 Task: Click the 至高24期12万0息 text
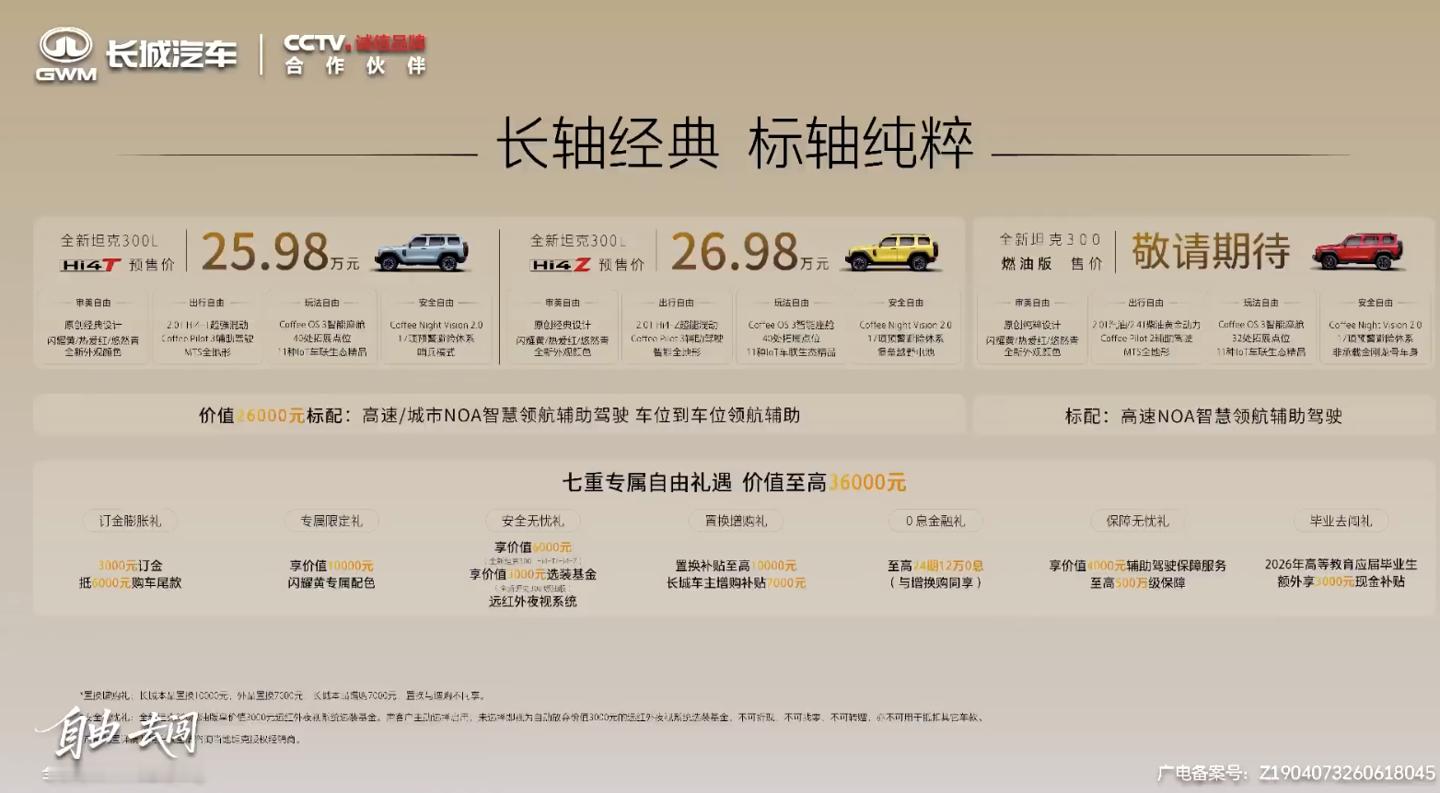[935, 566]
